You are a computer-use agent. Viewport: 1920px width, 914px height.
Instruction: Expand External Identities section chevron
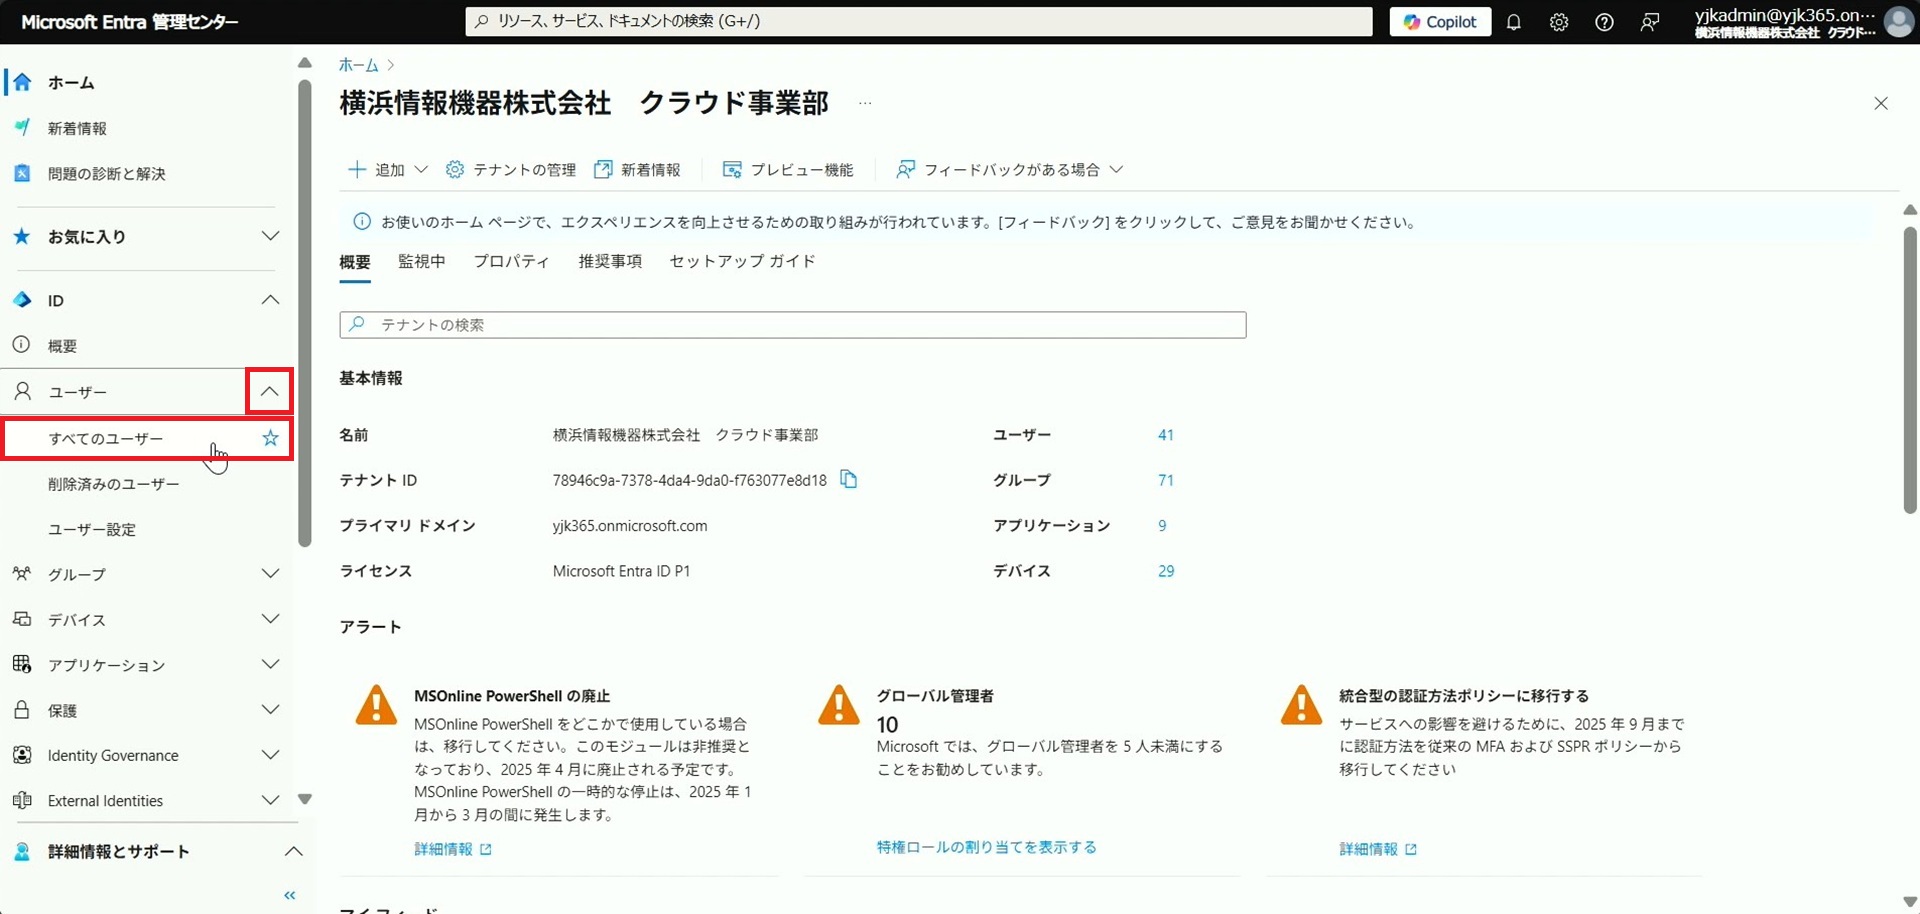tap(270, 800)
